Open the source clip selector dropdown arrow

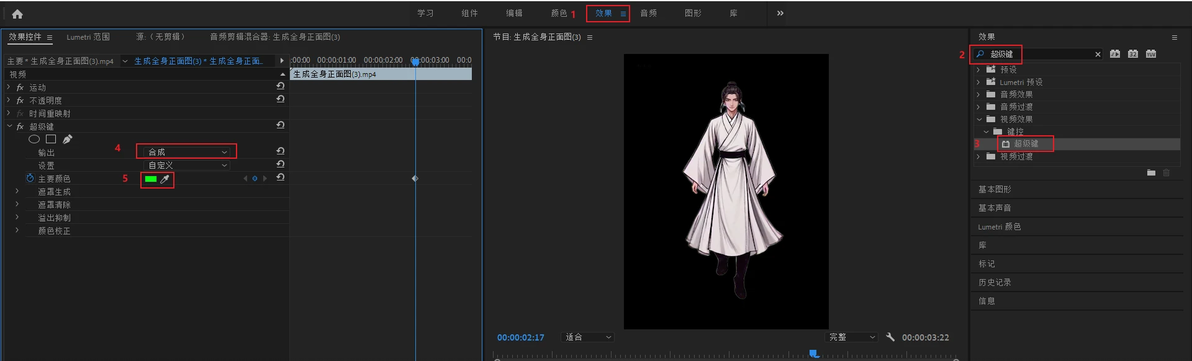pyautogui.click(x=125, y=60)
